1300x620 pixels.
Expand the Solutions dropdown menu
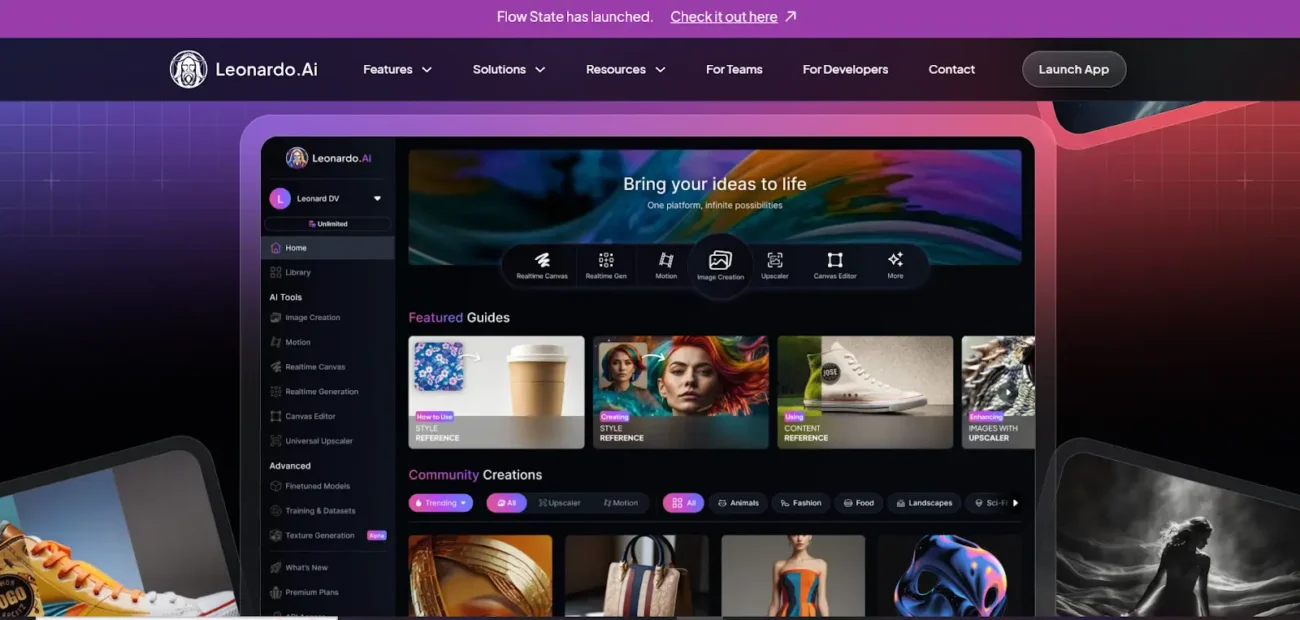click(x=509, y=70)
